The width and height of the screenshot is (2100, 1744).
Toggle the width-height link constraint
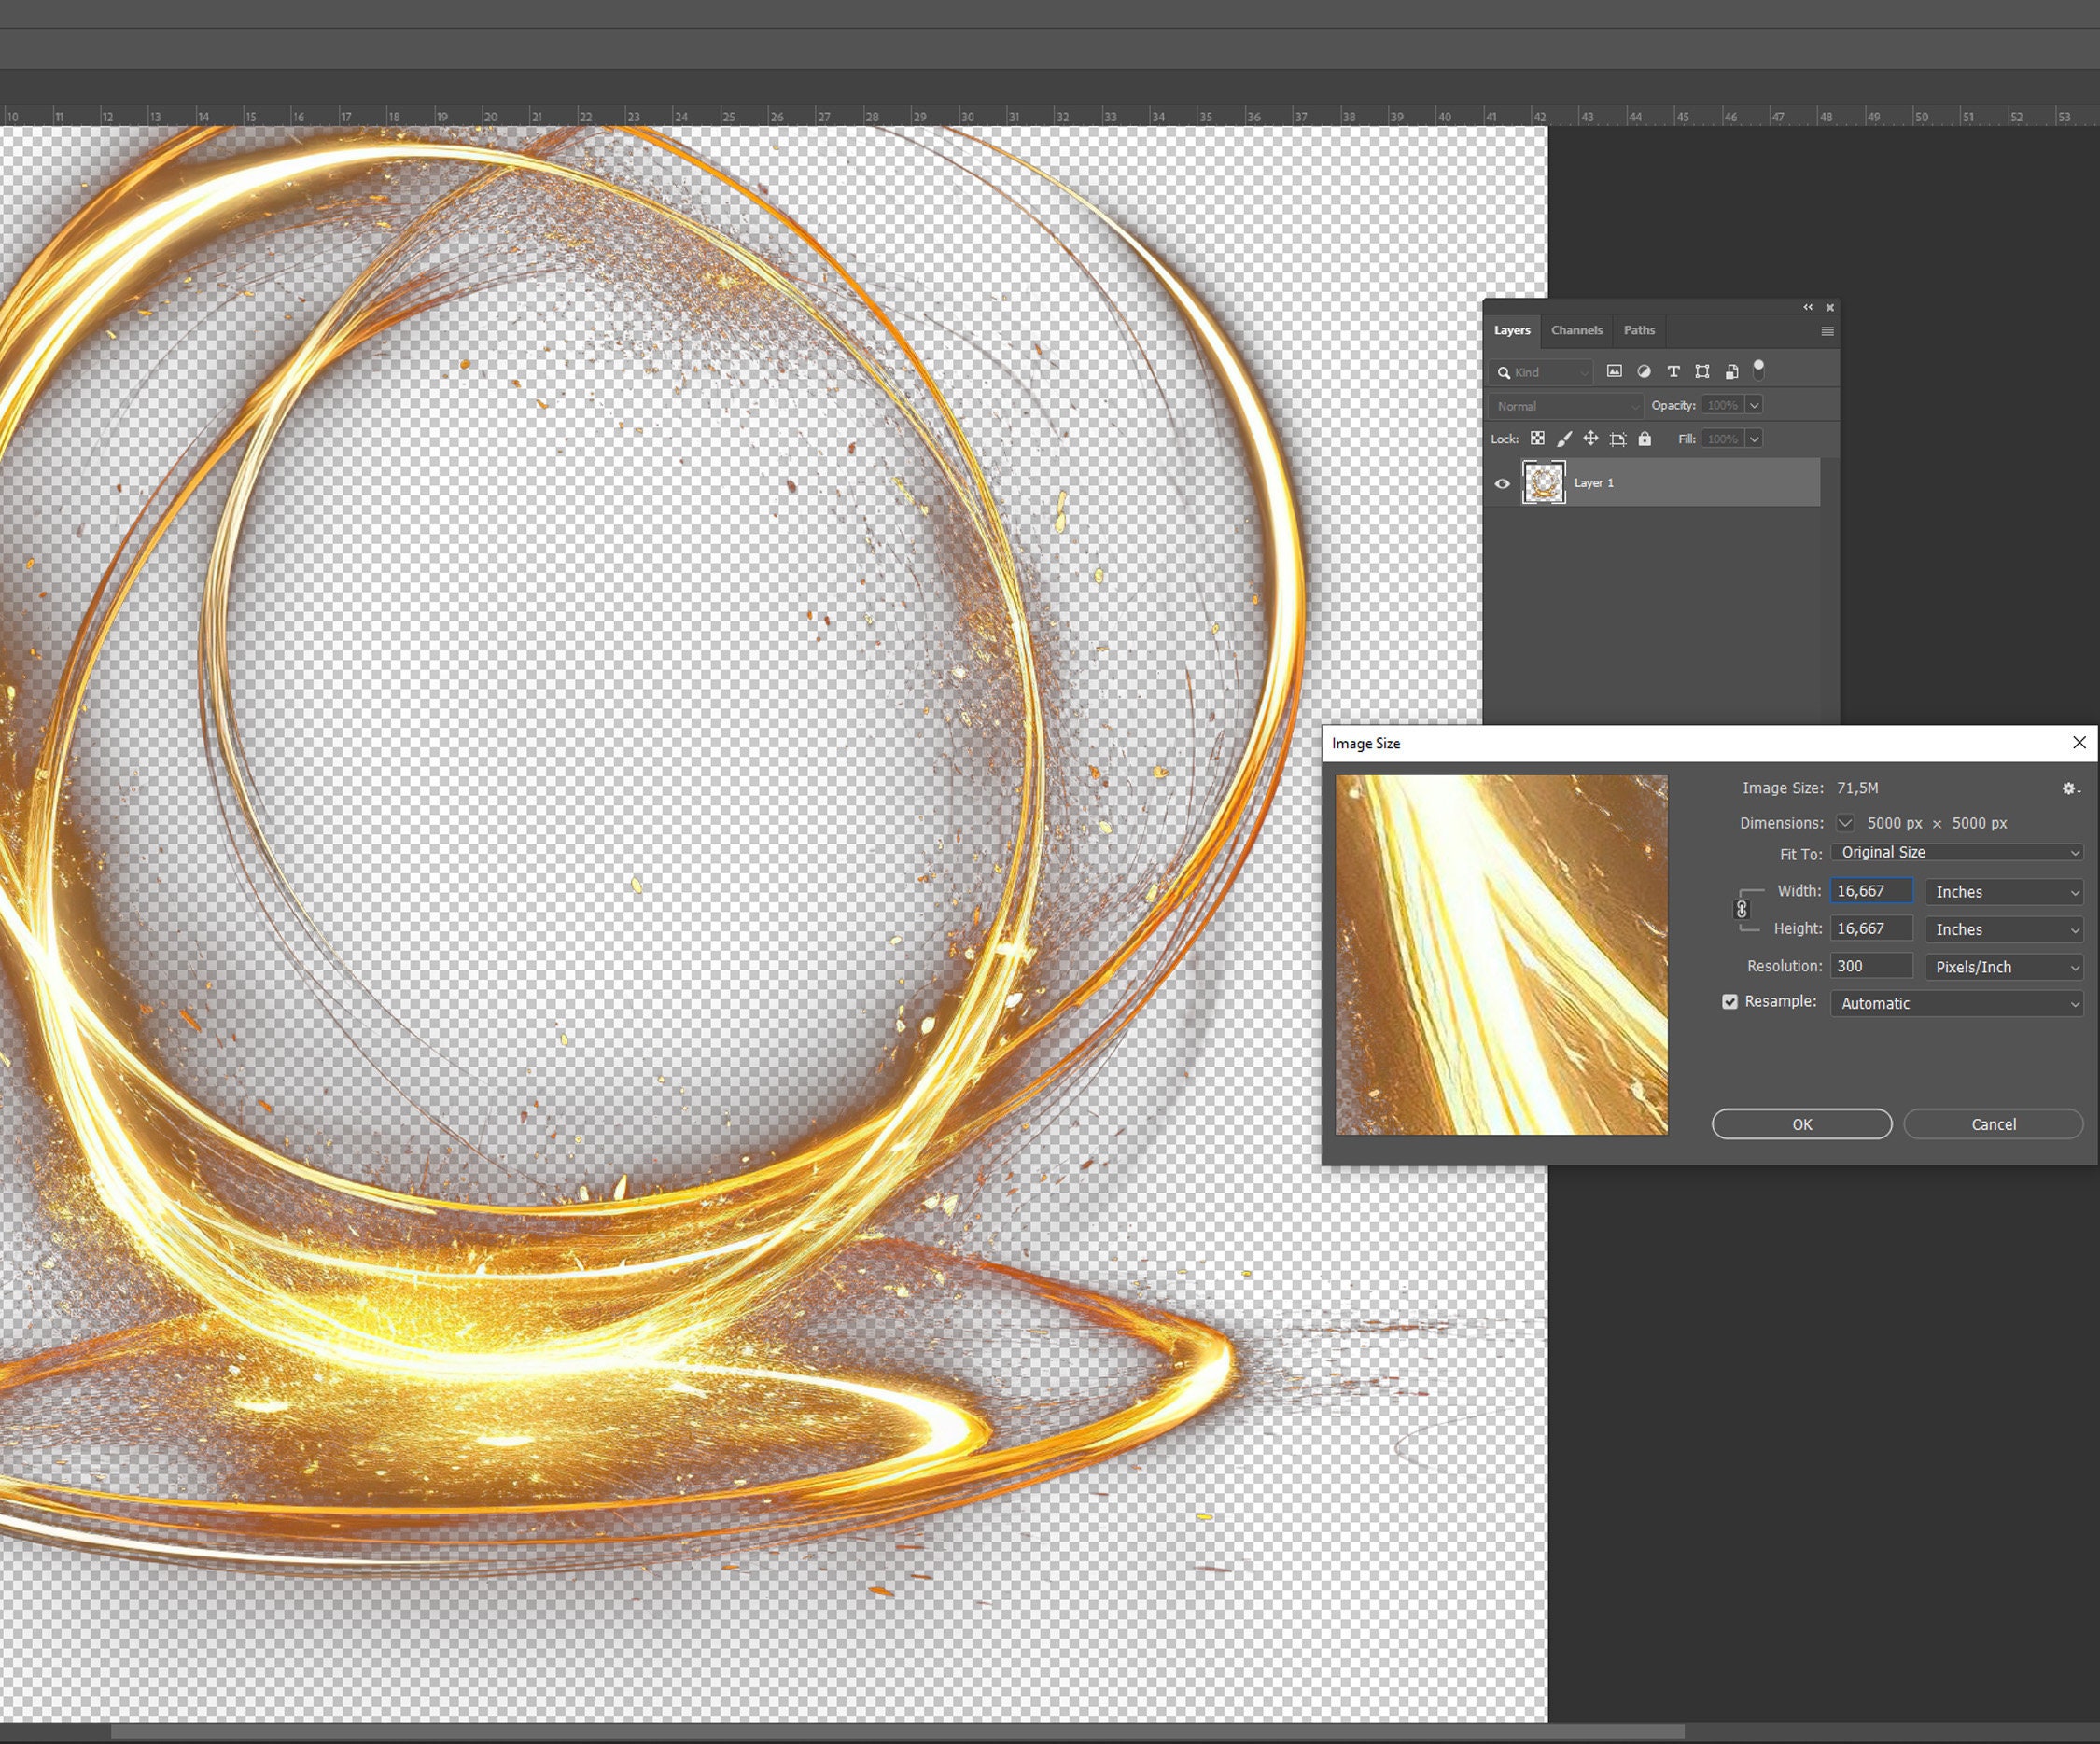pos(1742,909)
